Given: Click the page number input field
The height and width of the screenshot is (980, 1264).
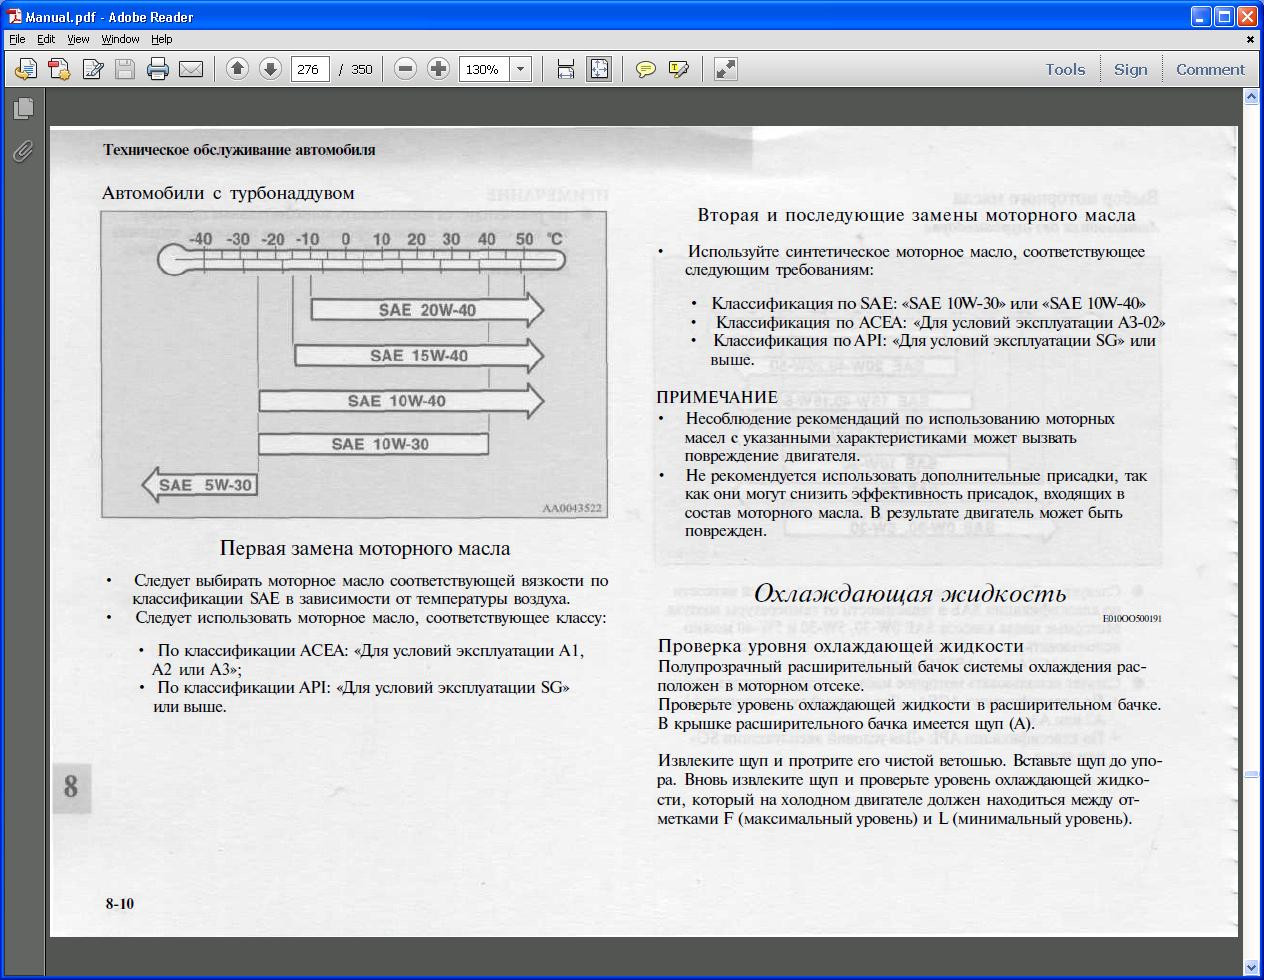Looking at the screenshot, I should [x=310, y=69].
